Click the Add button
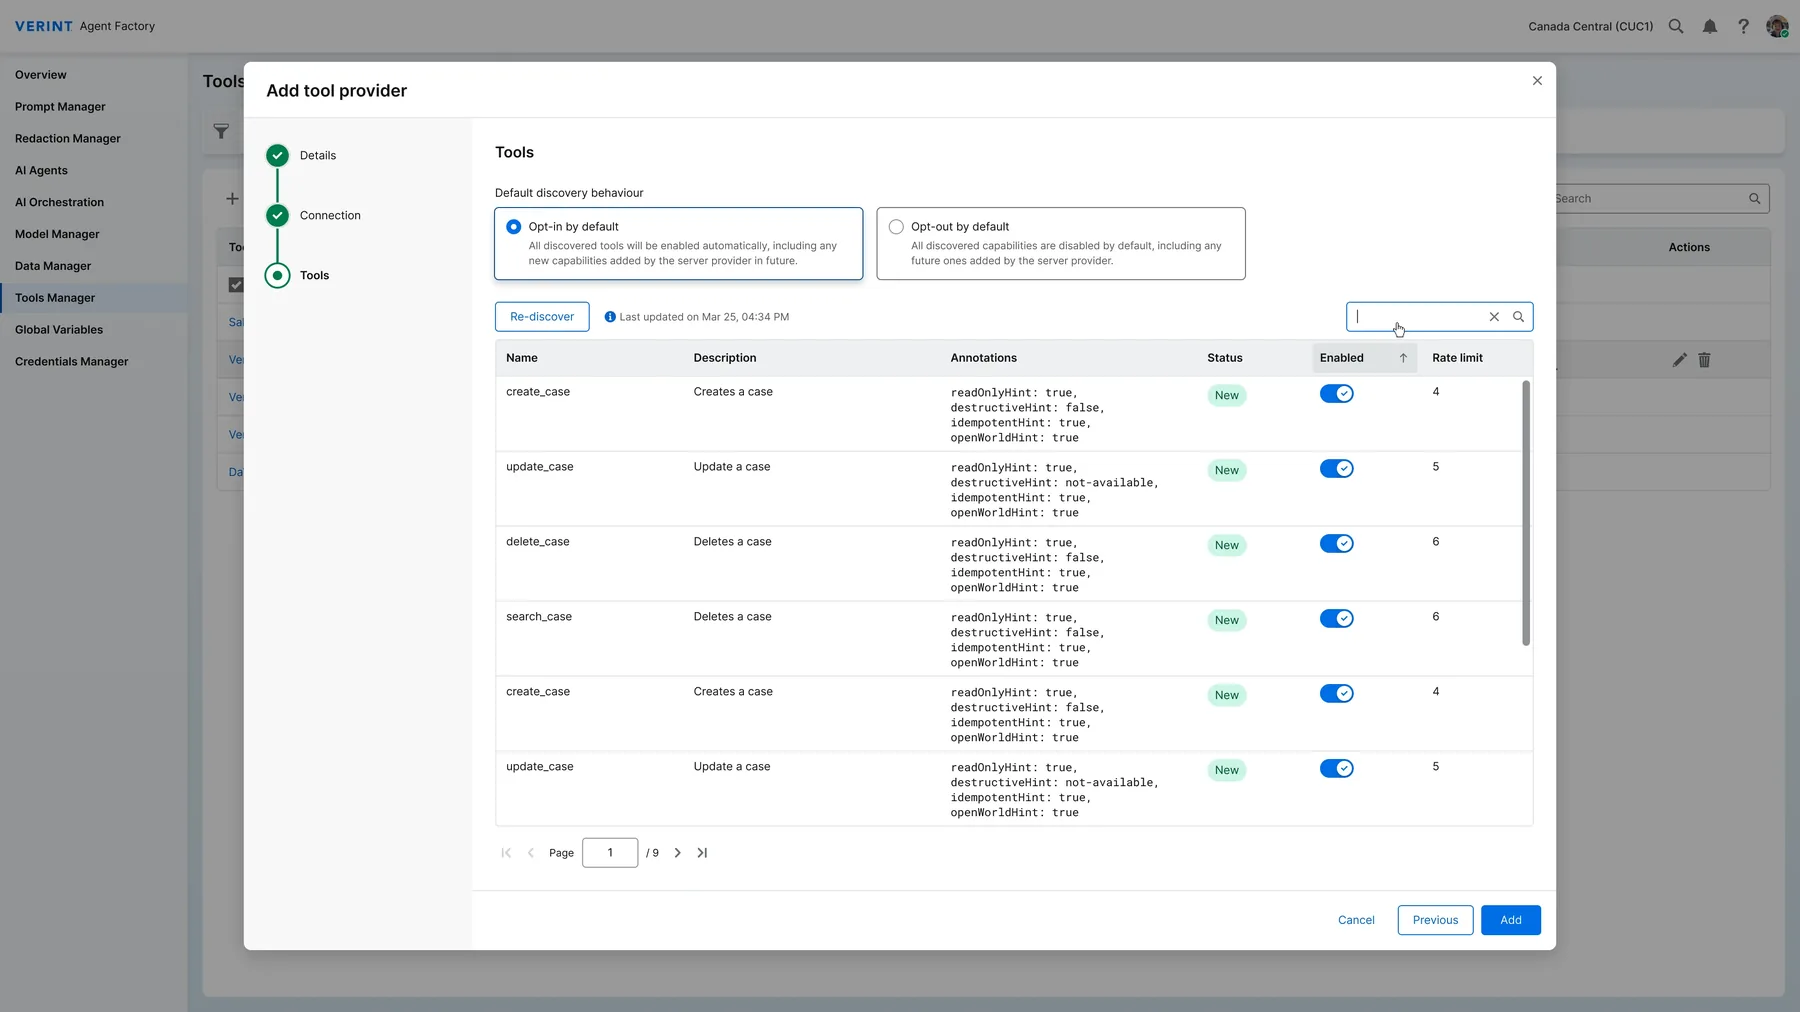Image resolution: width=1800 pixels, height=1012 pixels. click(1511, 920)
